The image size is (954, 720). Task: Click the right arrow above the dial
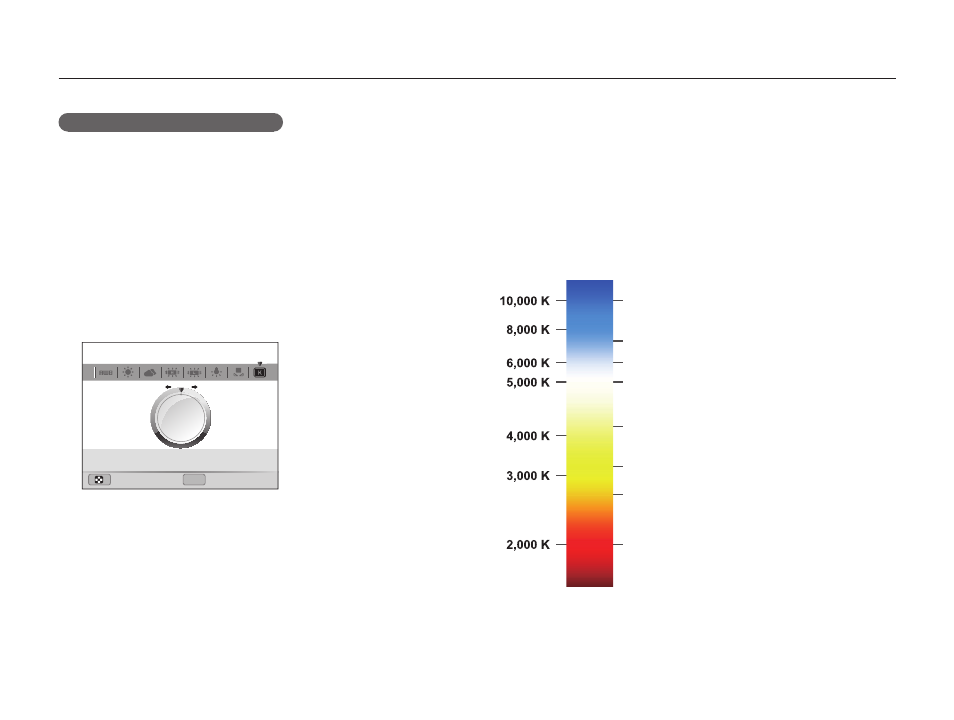pos(194,387)
